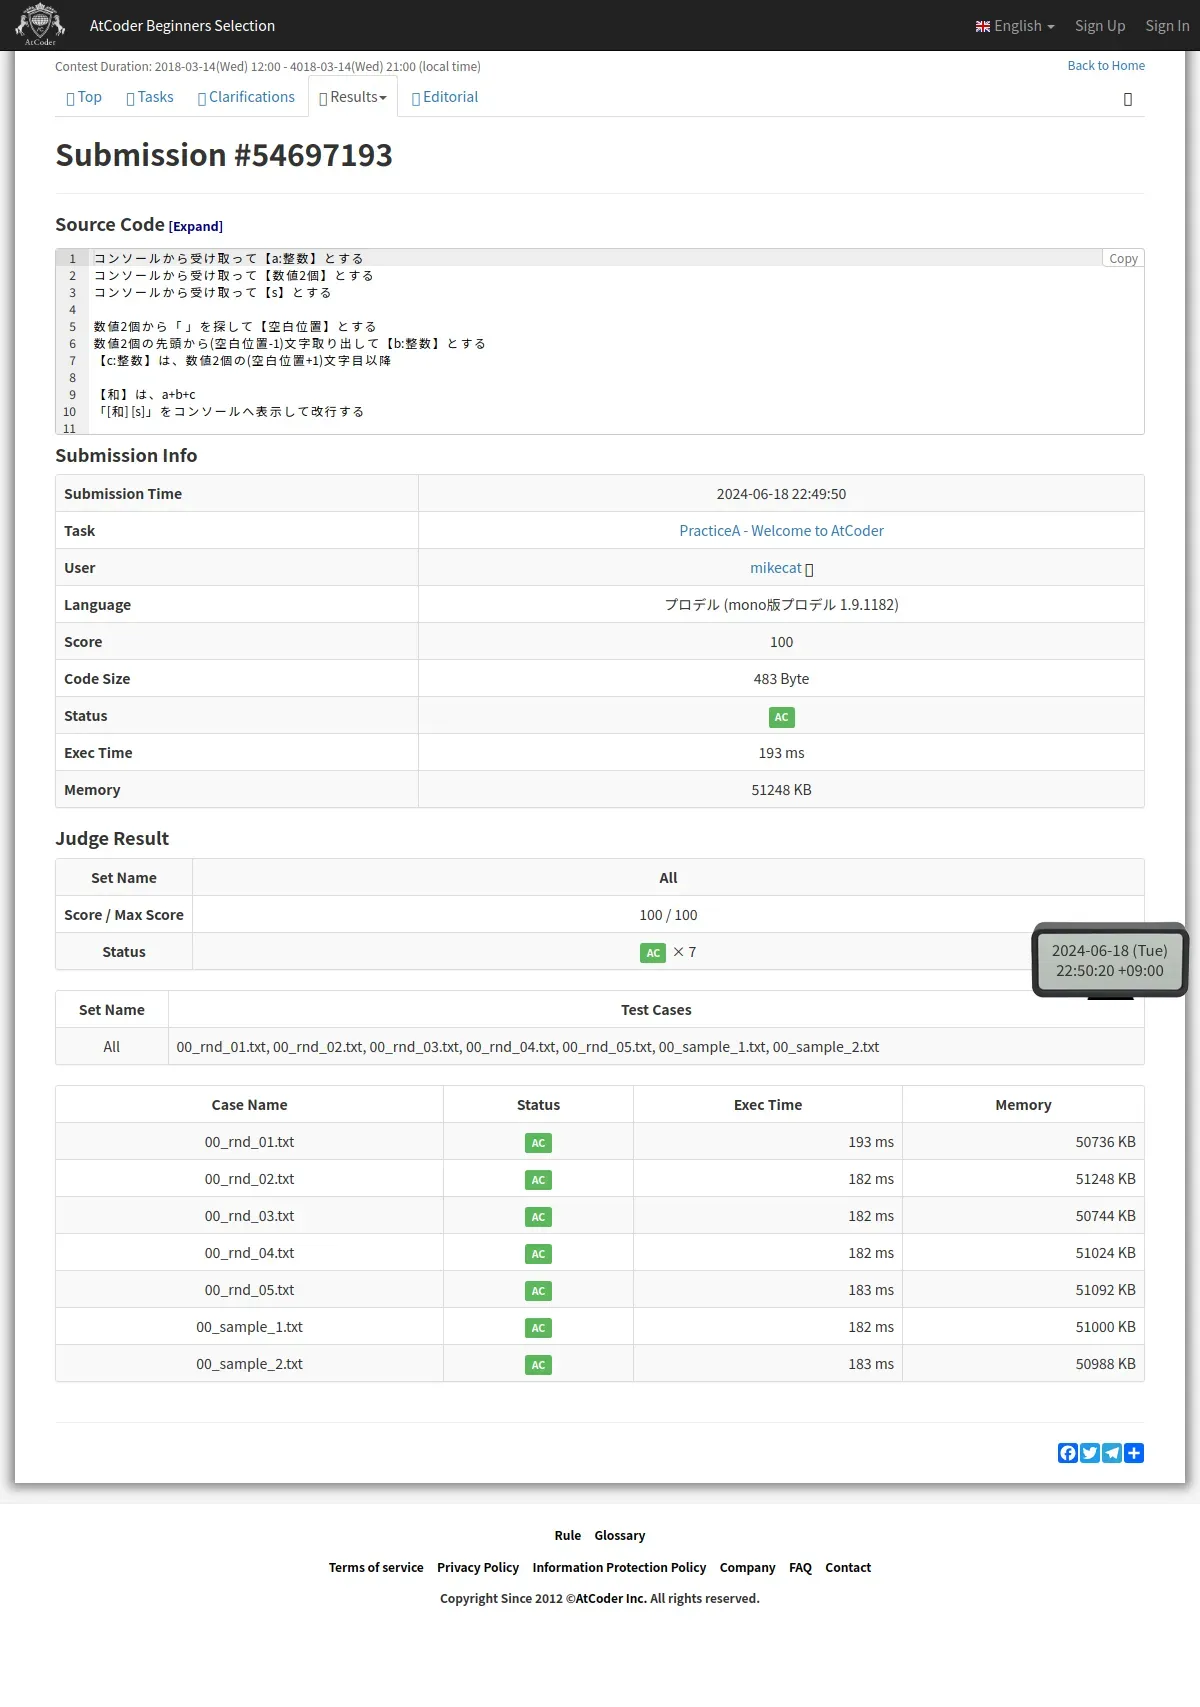Open mikecat user profile
Screen dimensions: 1200x1707
(776, 568)
